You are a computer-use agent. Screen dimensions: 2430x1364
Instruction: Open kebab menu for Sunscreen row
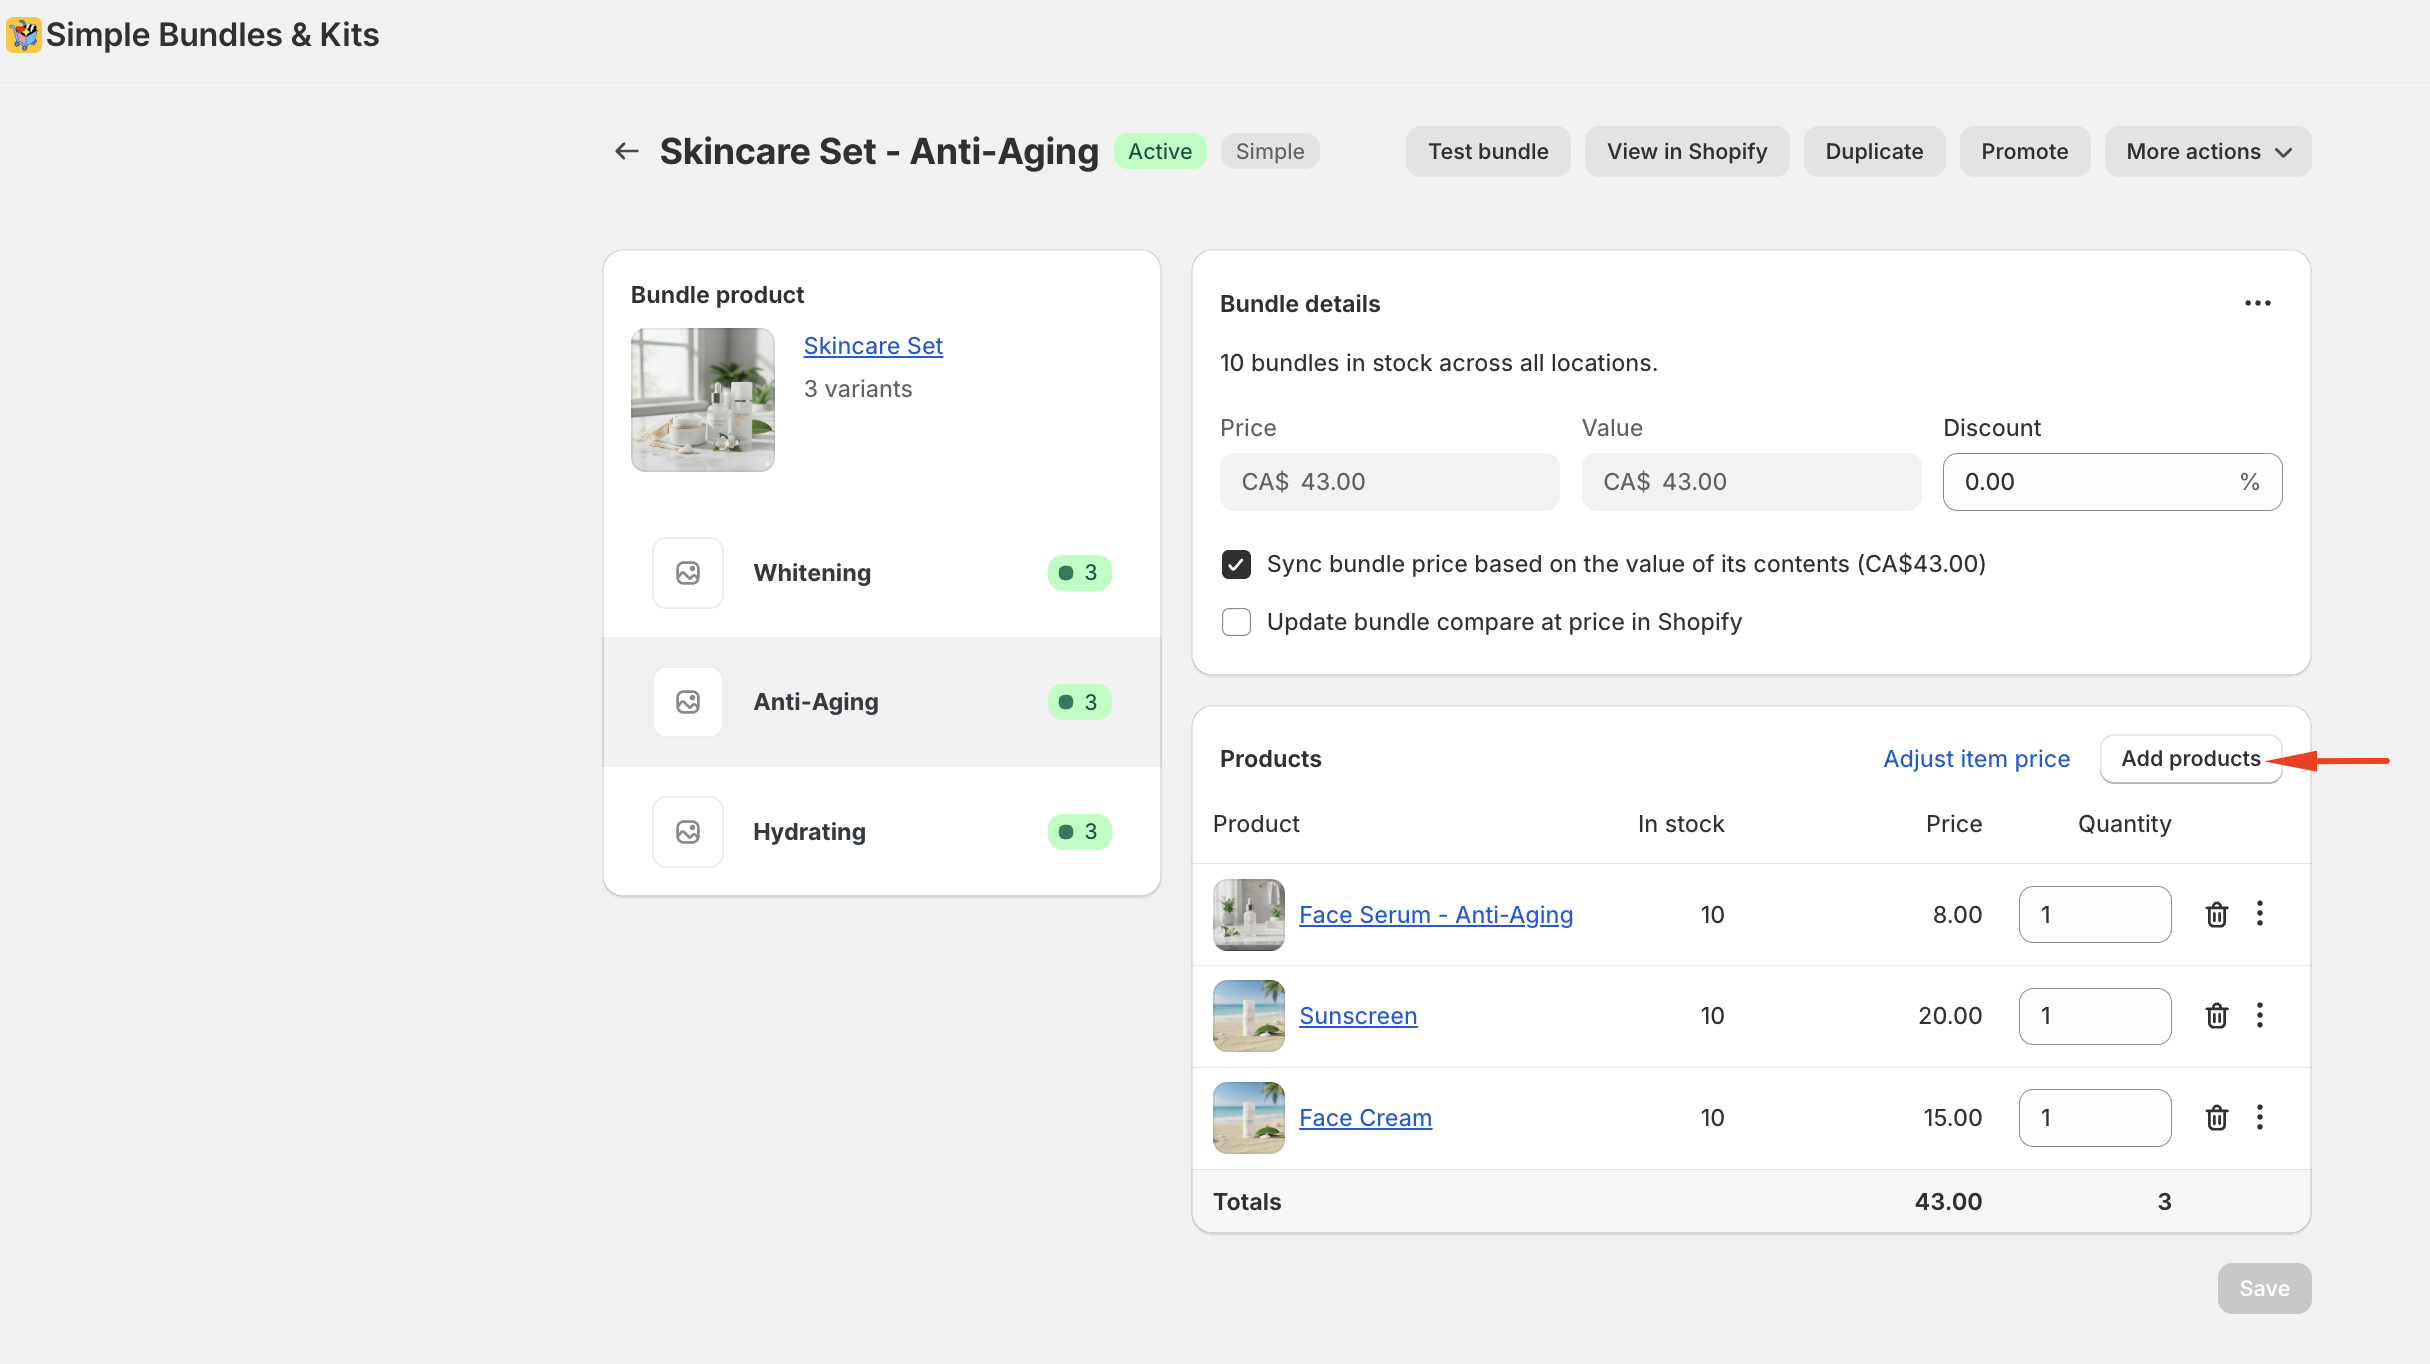2260,1016
